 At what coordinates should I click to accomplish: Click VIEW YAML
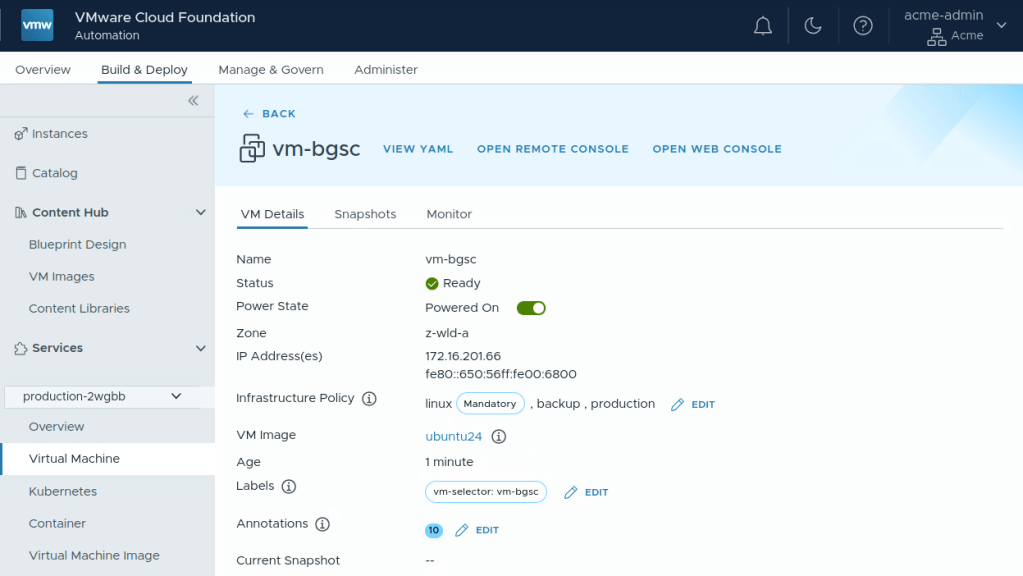tap(418, 149)
